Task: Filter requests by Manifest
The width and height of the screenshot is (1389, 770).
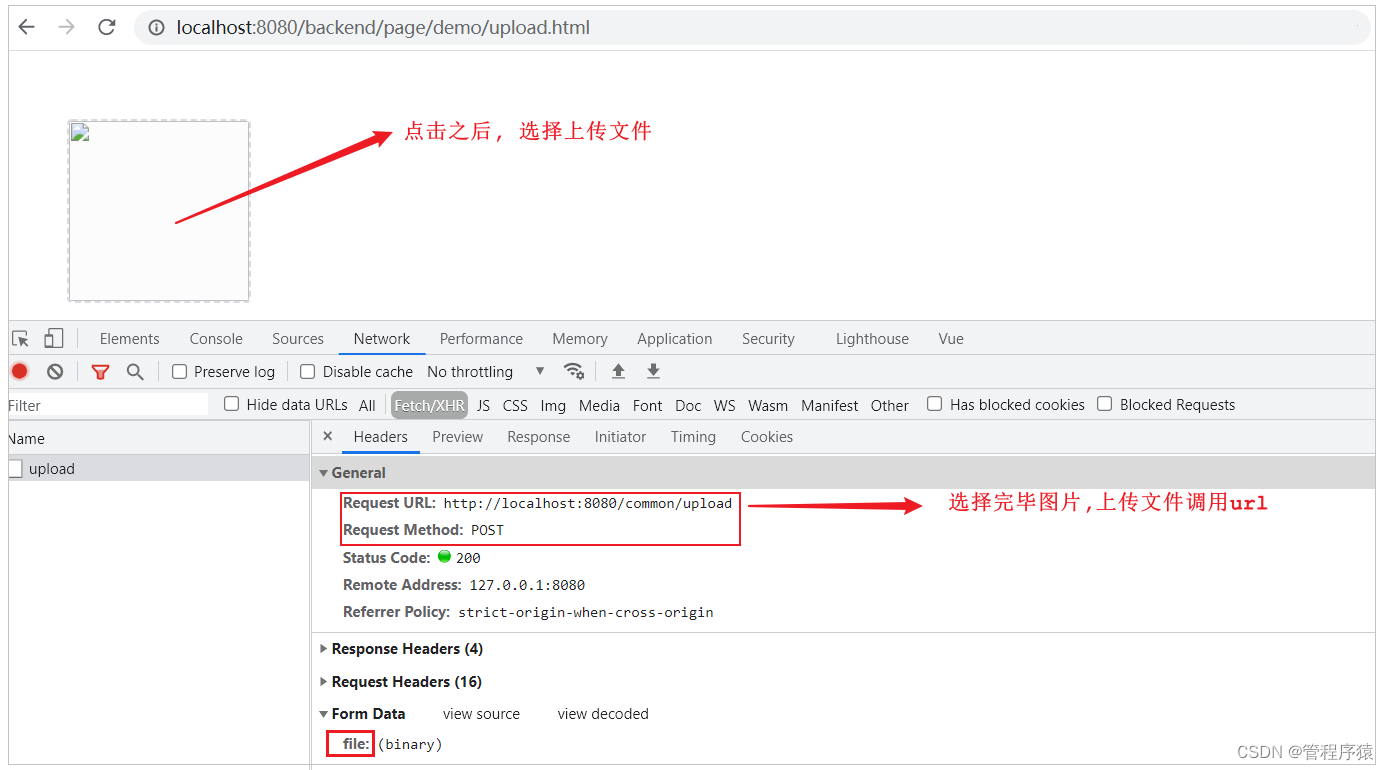Action: click(830, 405)
